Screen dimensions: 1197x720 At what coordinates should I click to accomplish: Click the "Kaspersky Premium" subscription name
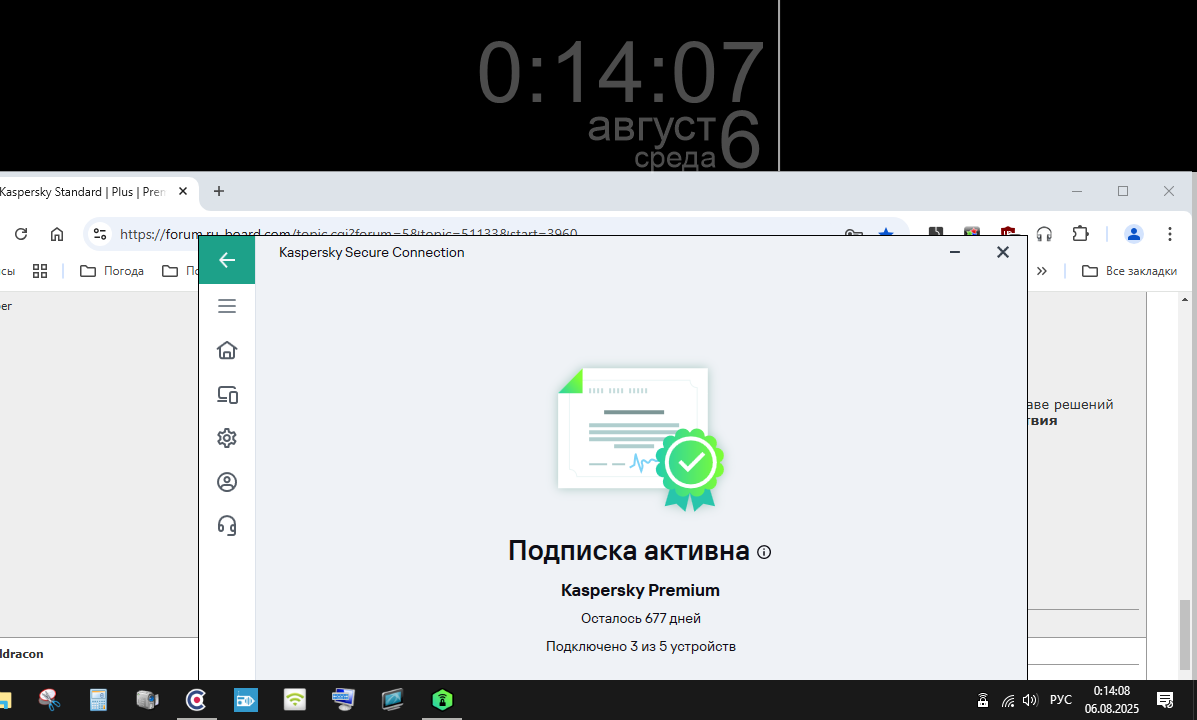640,590
